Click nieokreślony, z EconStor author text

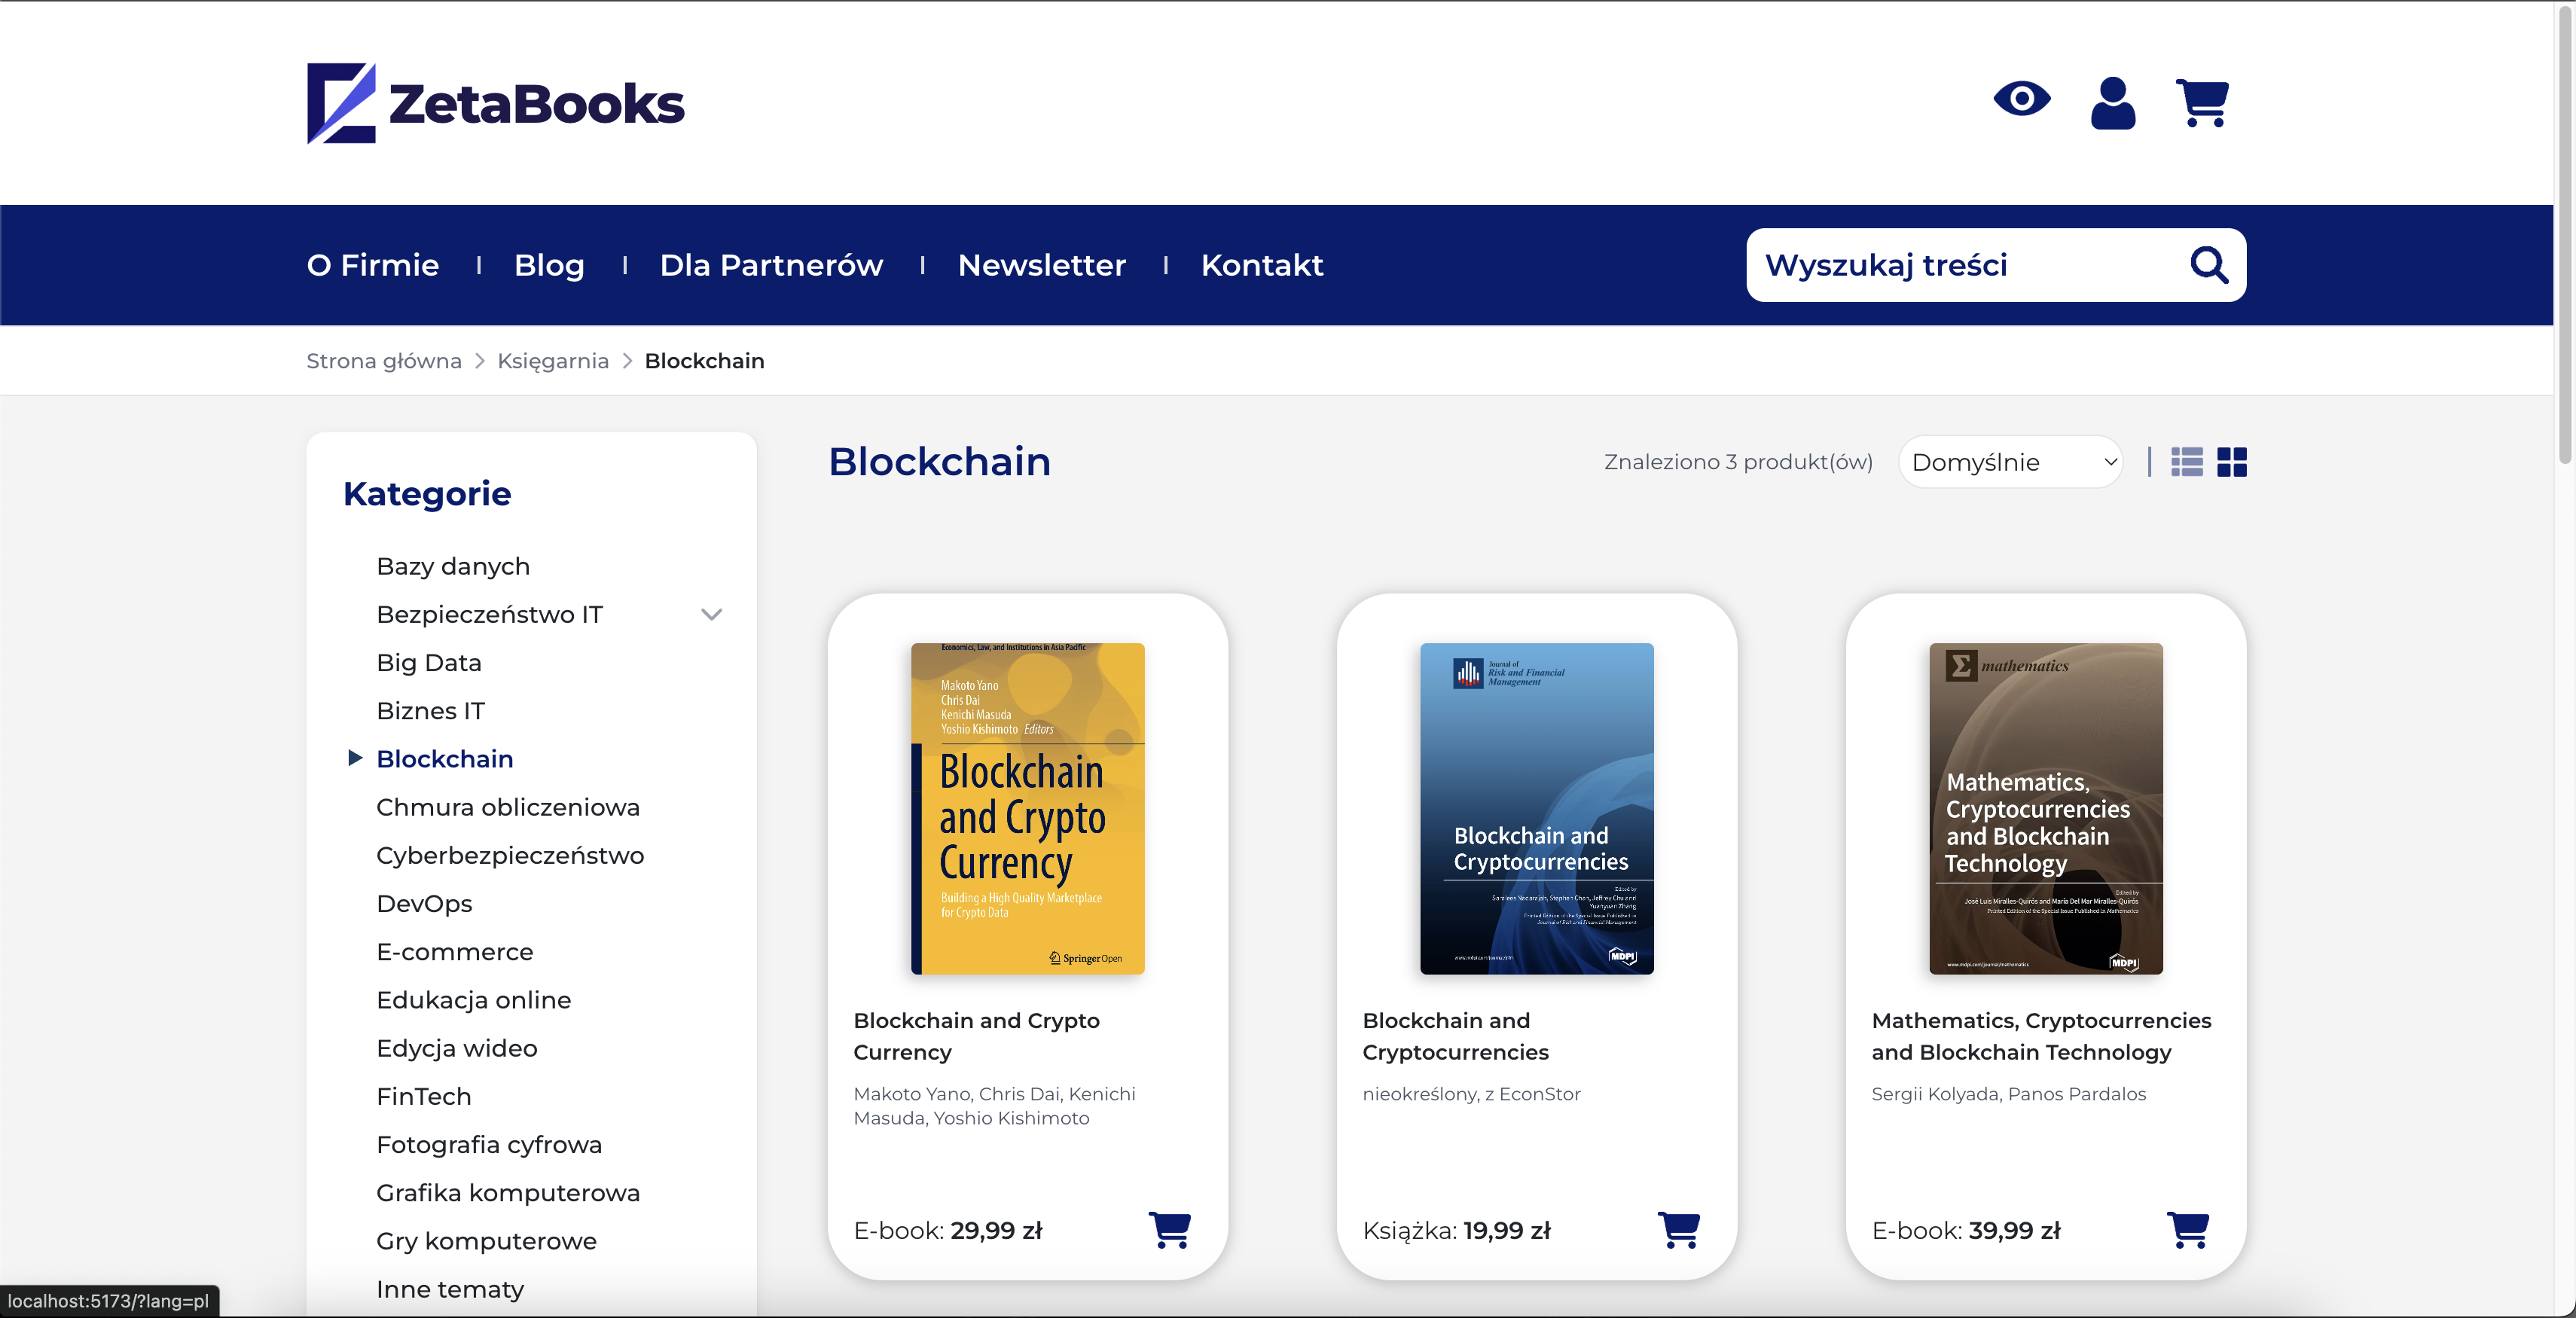(1471, 1094)
